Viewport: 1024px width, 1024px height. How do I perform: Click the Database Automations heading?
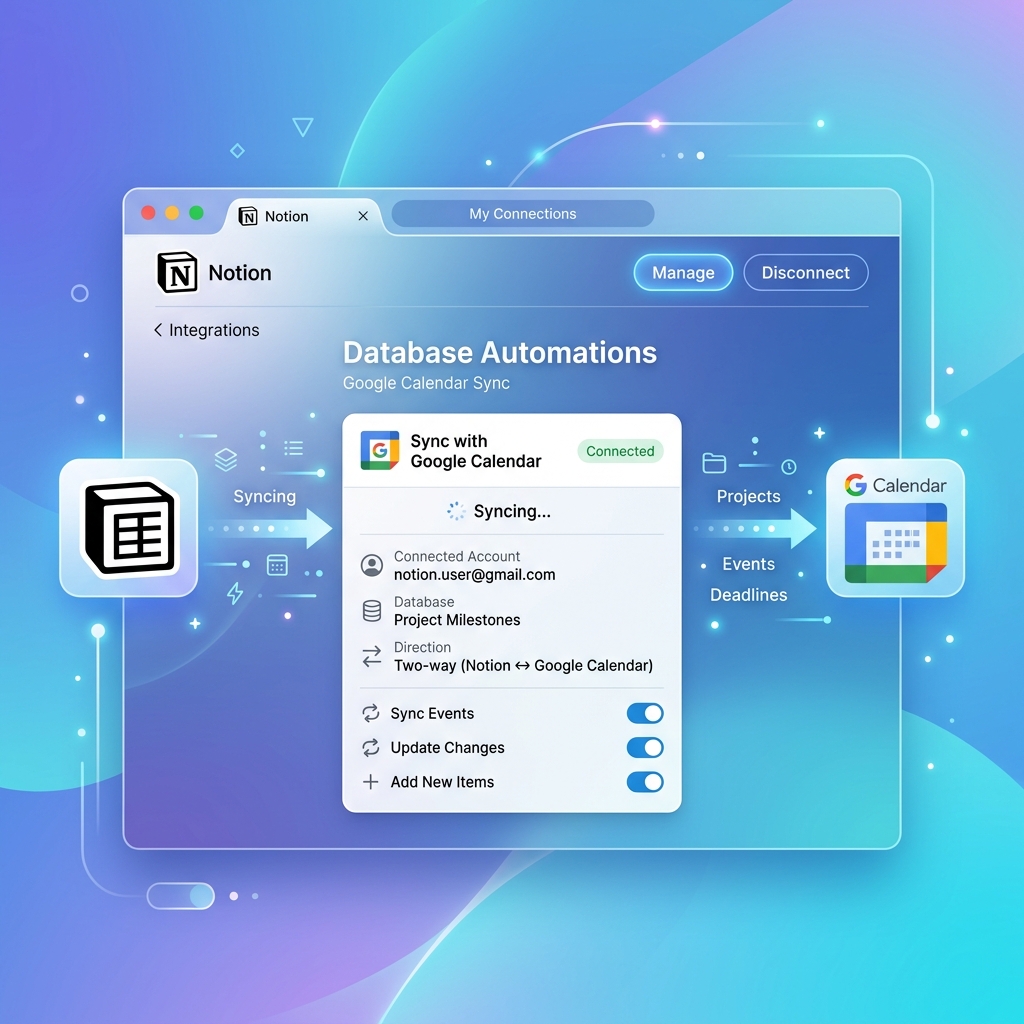point(500,353)
